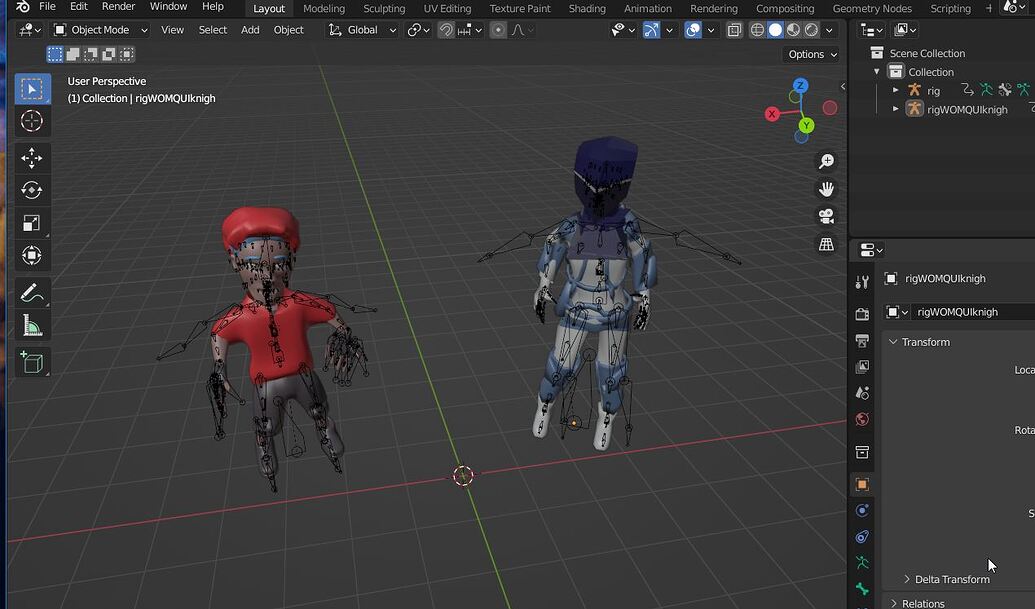Open the Render properties tab

[862, 314]
